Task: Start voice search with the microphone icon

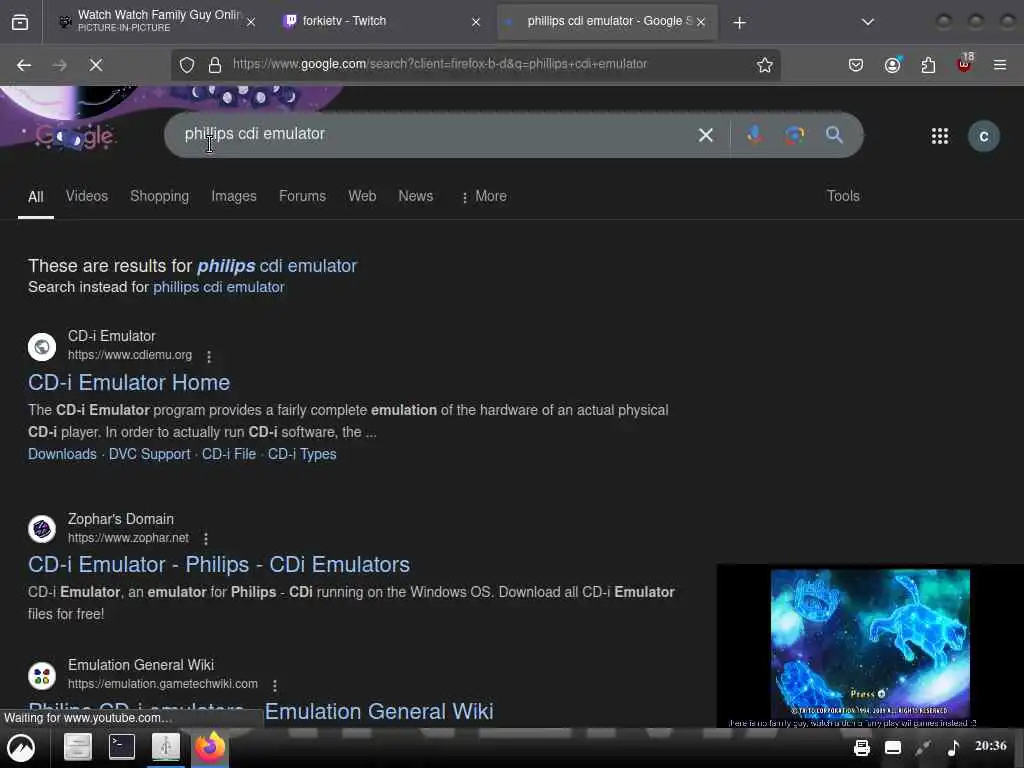Action: 755,135
